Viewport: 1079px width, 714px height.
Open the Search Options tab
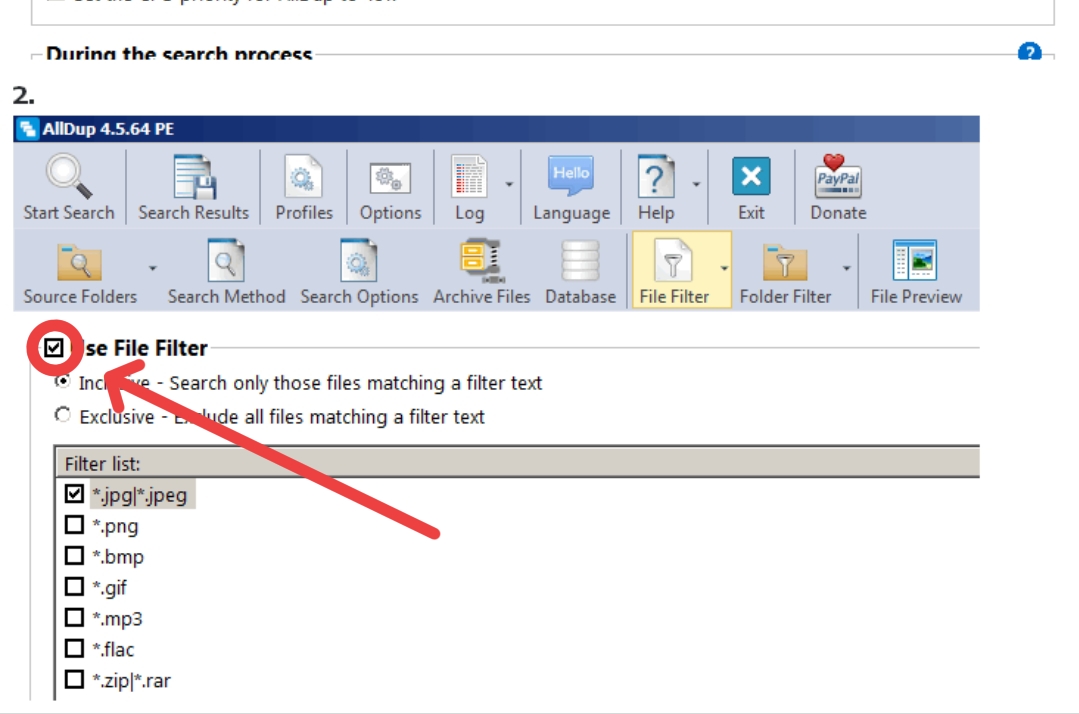(359, 270)
